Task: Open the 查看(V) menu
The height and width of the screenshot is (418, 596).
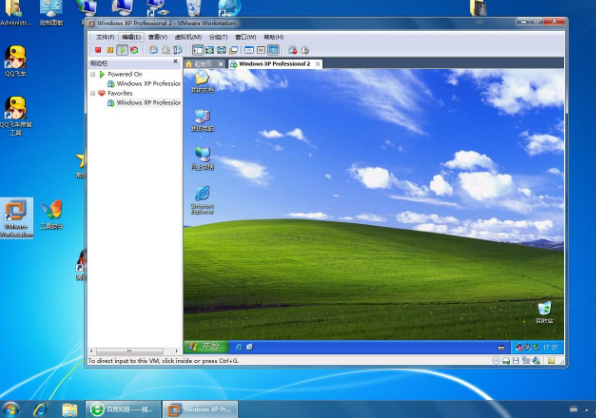Action: pyautogui.click(x=157, y=37)
